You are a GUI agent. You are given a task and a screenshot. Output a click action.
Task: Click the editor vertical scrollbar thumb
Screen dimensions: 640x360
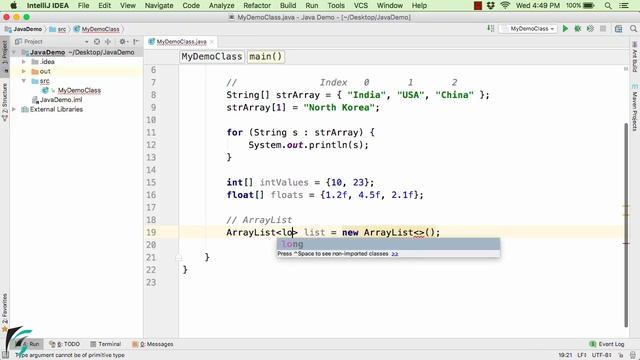tap(626, 224)
